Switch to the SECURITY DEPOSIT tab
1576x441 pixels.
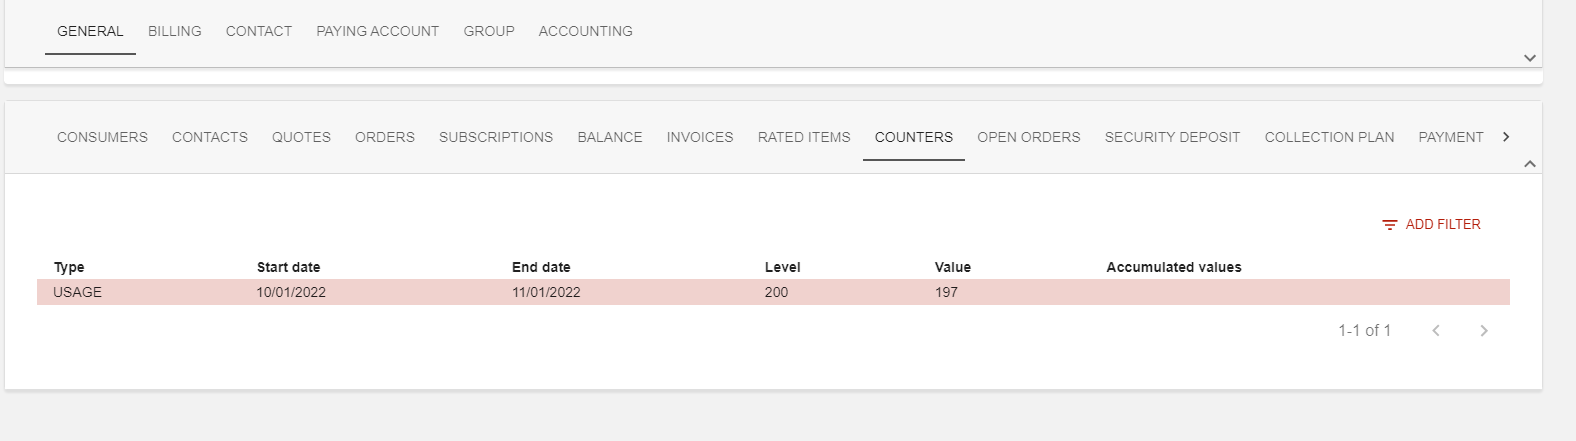(1172, 137)
